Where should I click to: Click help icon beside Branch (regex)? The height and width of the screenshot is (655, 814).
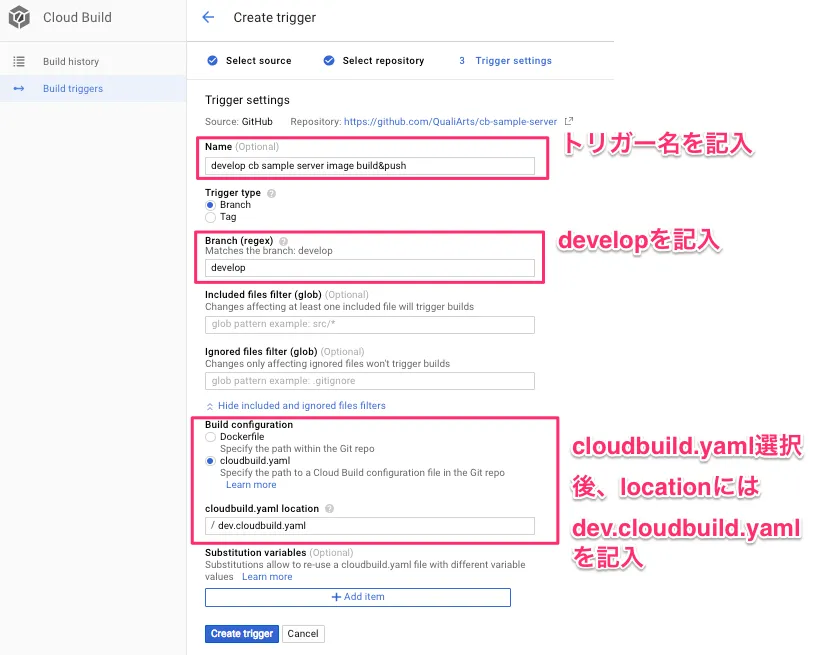283,241
